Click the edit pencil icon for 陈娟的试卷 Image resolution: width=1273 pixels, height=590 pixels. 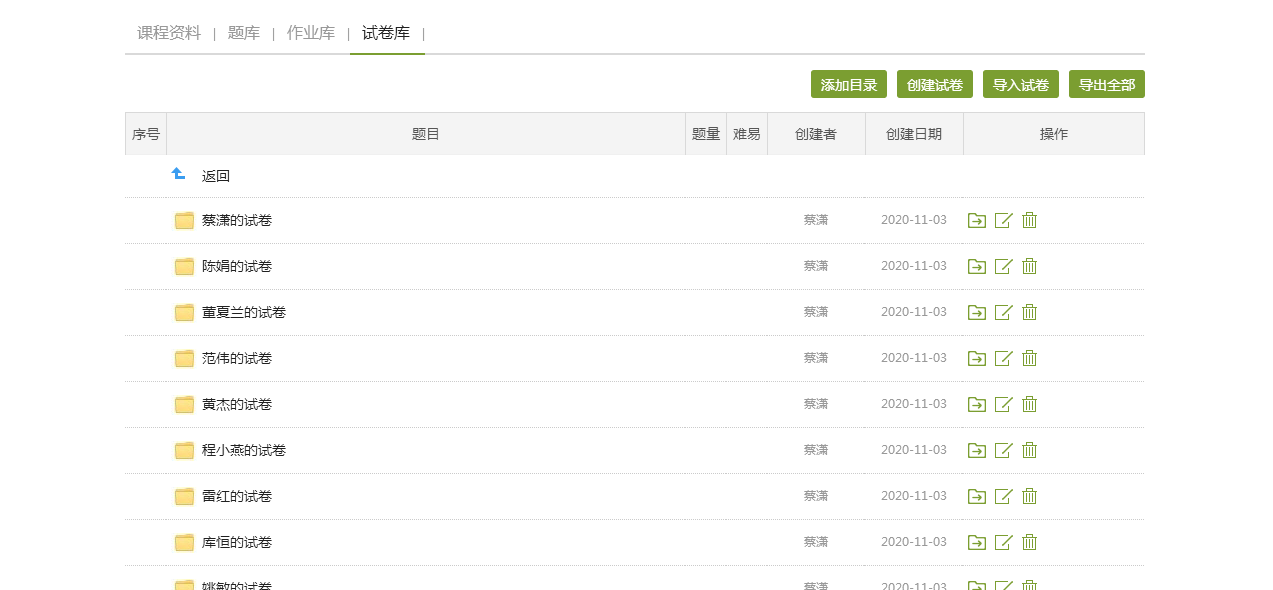click(1003, 266)
